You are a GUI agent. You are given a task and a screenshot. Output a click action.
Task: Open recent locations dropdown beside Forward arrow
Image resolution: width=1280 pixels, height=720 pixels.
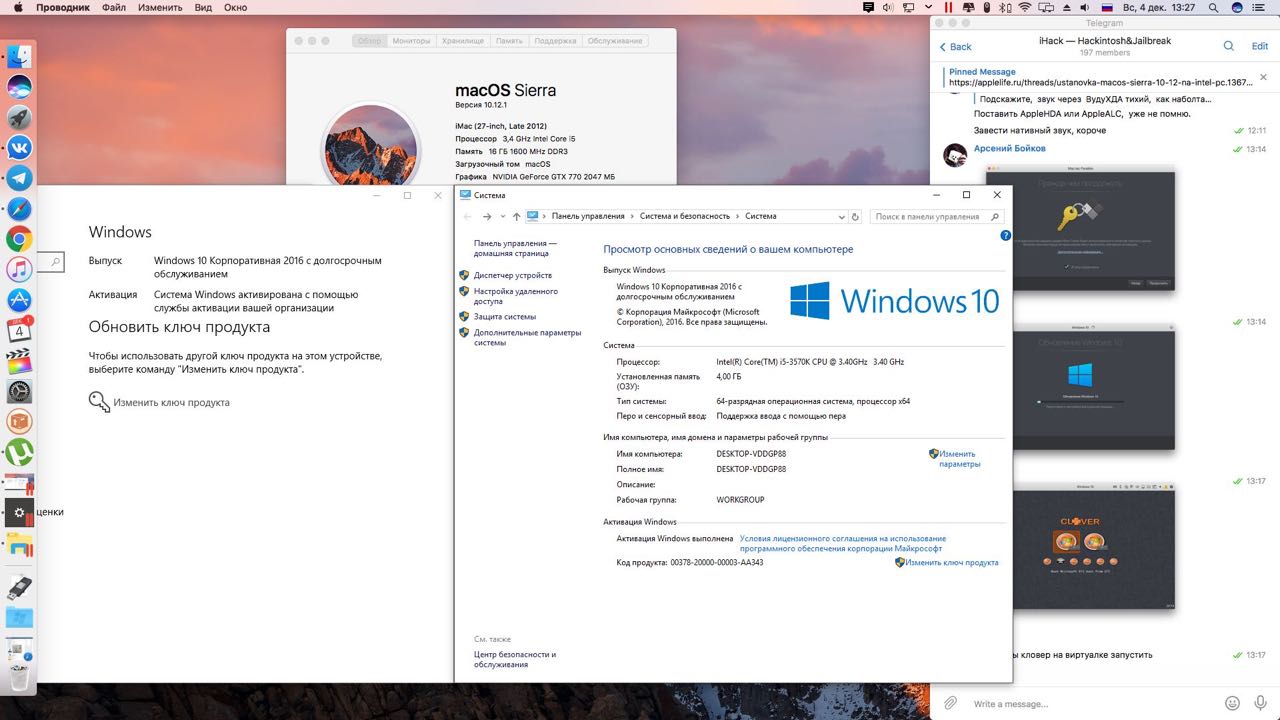point(502,216)
